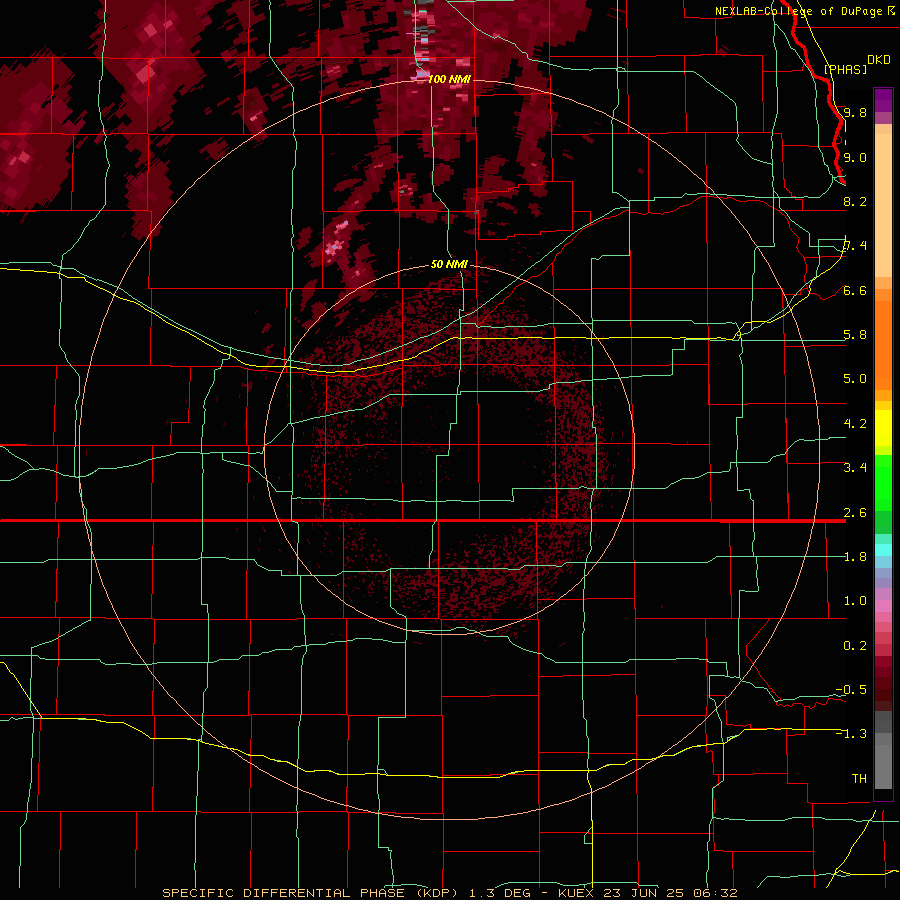
Task: Click the 3.4 value on the color scale
Action: click(855, 468)
